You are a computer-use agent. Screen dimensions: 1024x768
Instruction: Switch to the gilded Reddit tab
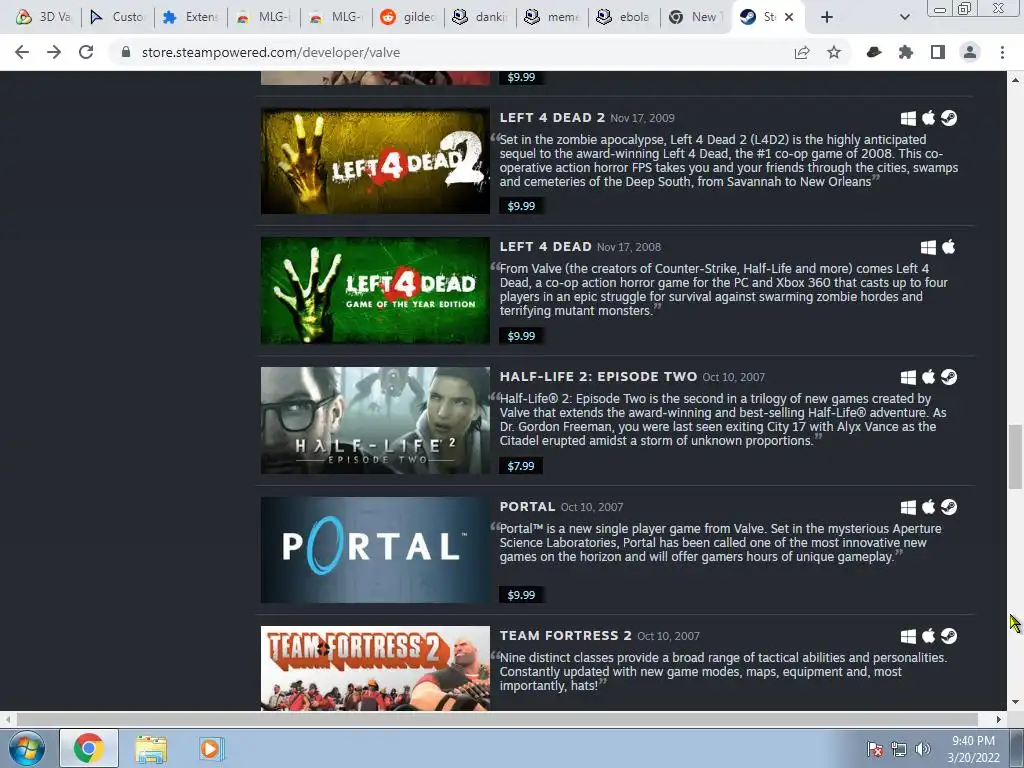[408, 17]
